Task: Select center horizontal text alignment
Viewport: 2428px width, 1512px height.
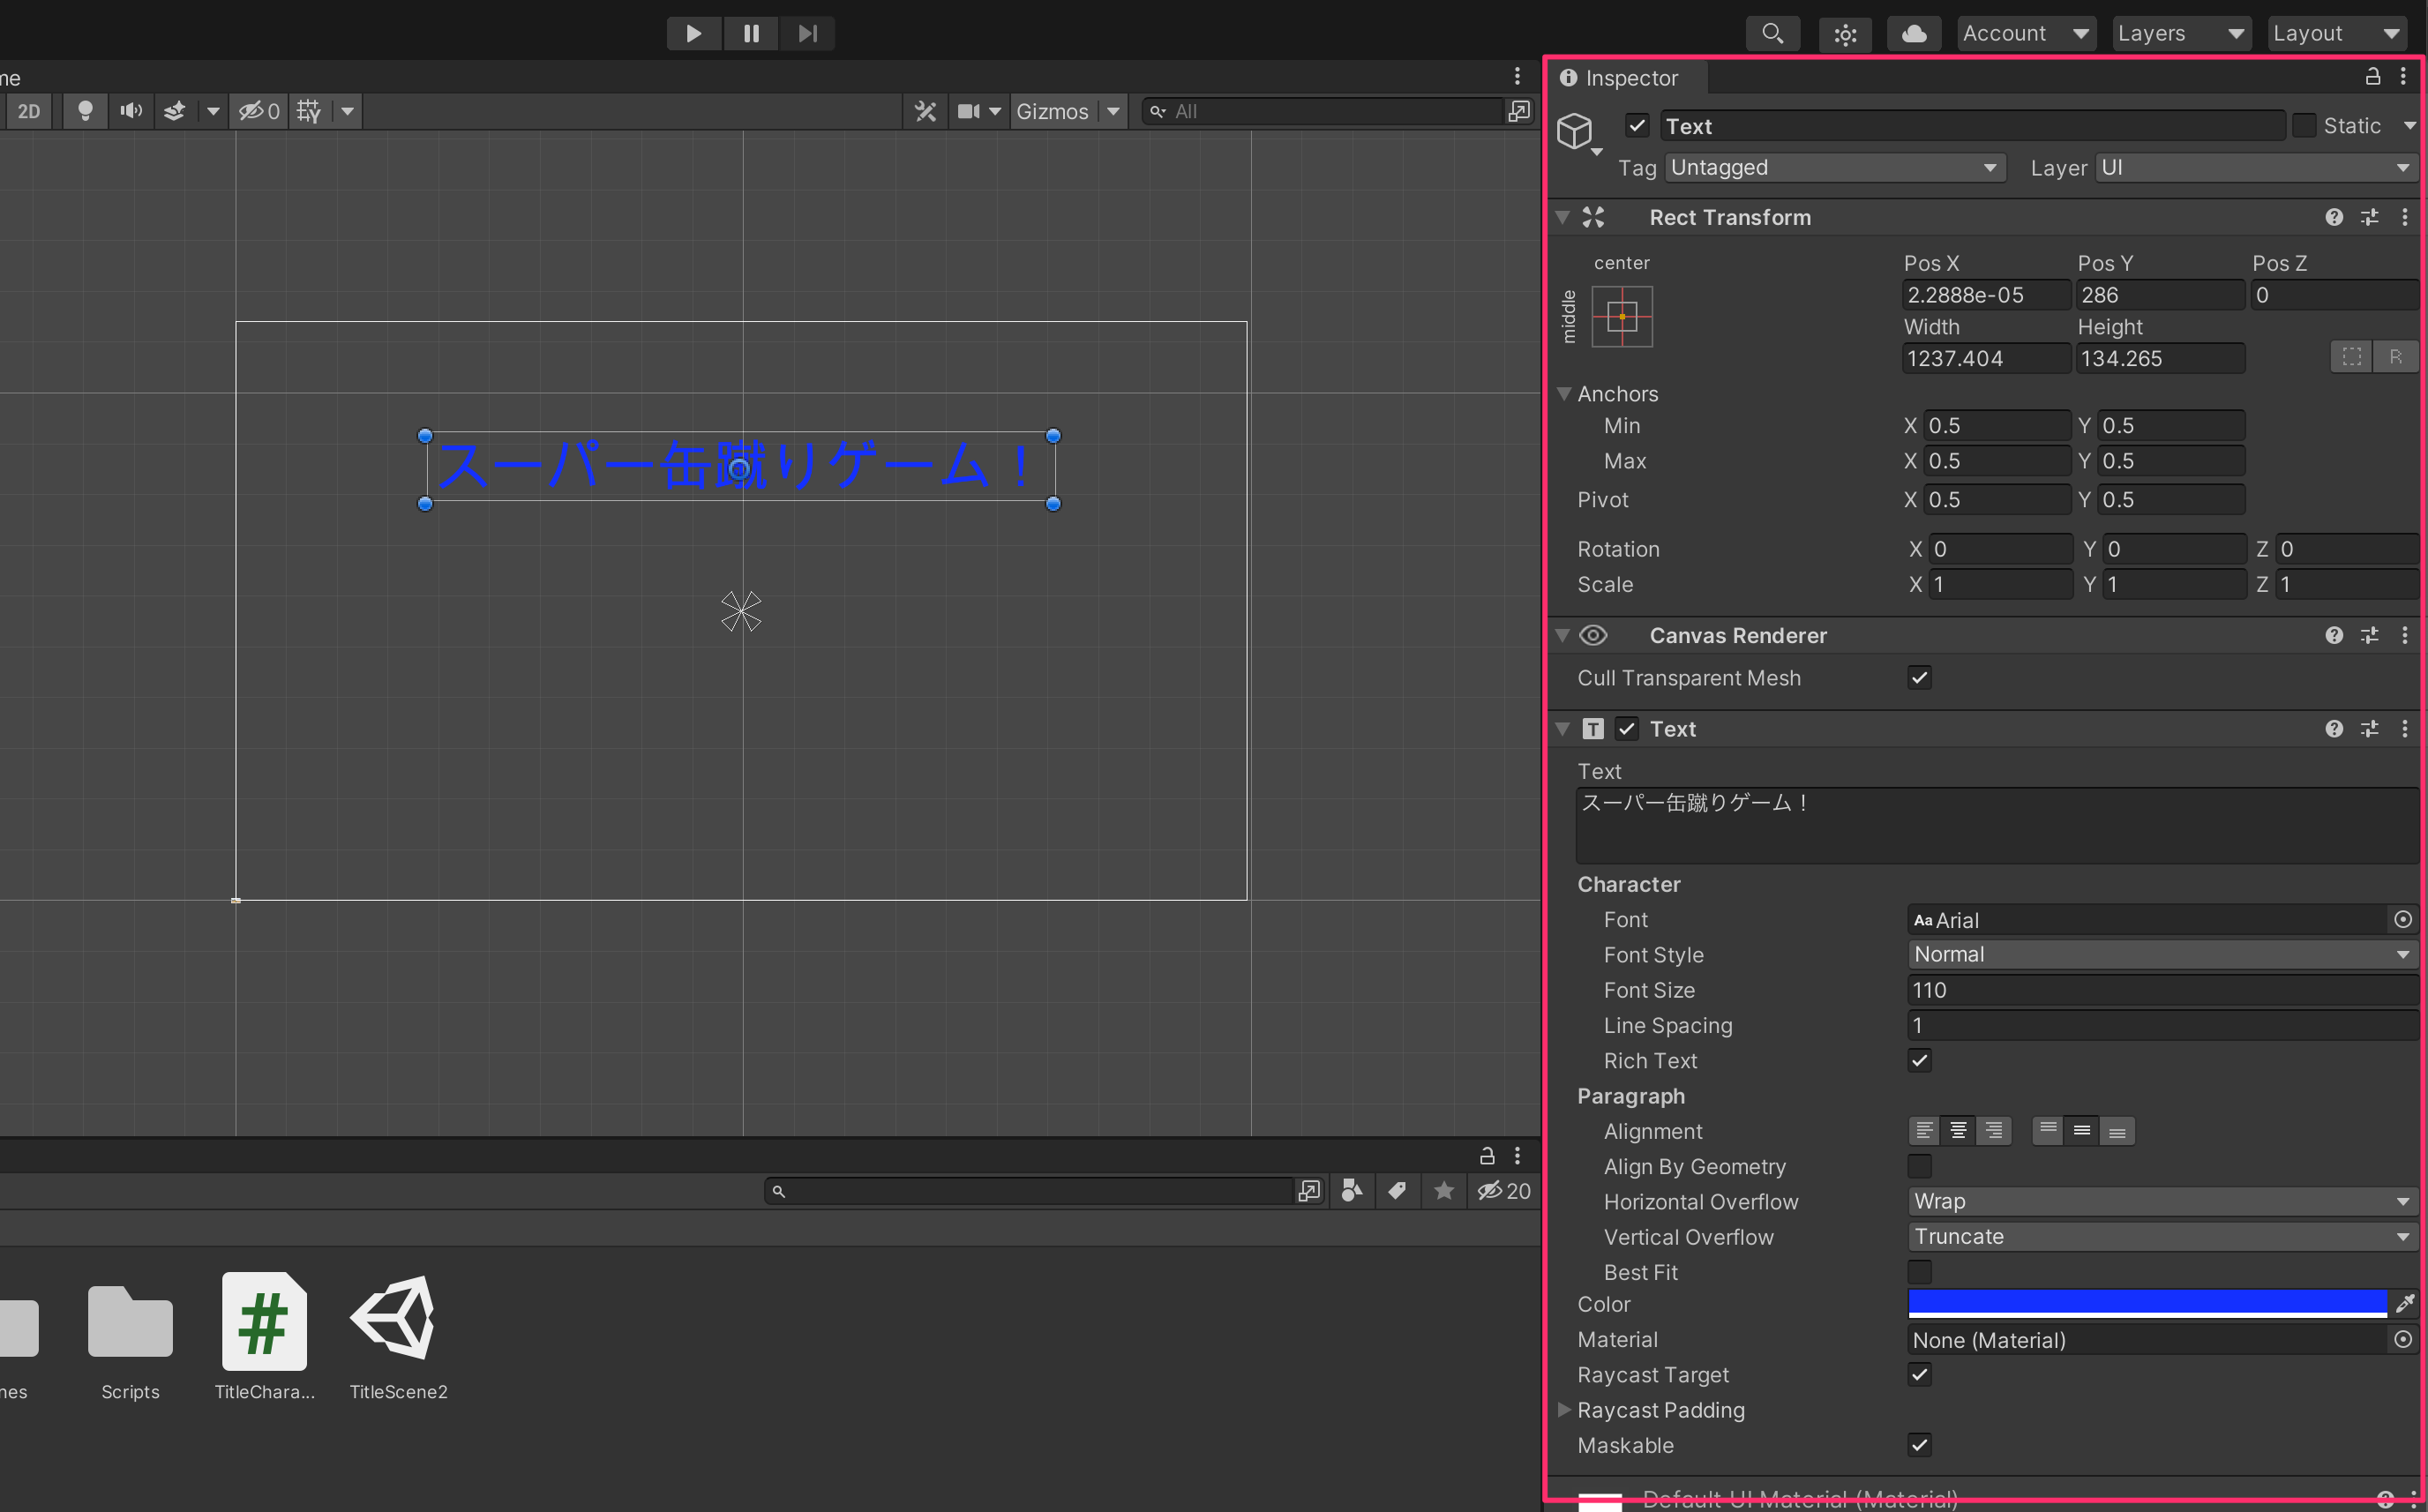Action: pos(1958,1131)
